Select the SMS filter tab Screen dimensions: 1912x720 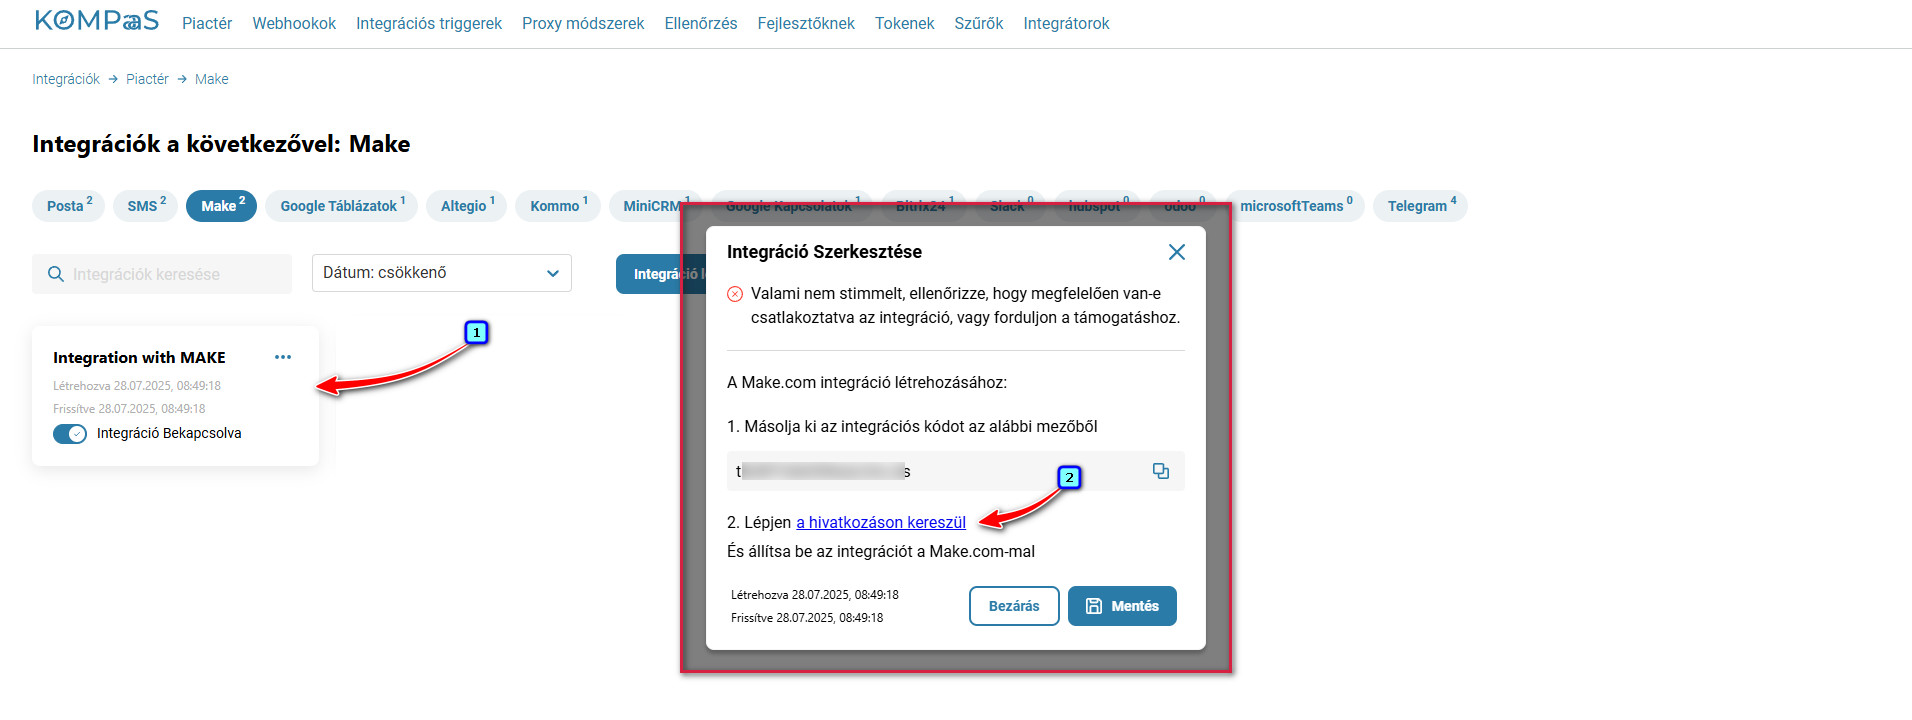146,206
